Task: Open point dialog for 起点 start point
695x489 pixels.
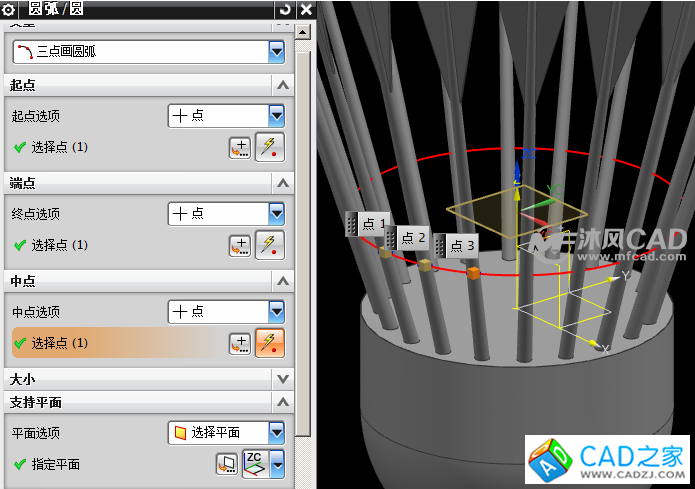Action: click(x=240, y=148)
